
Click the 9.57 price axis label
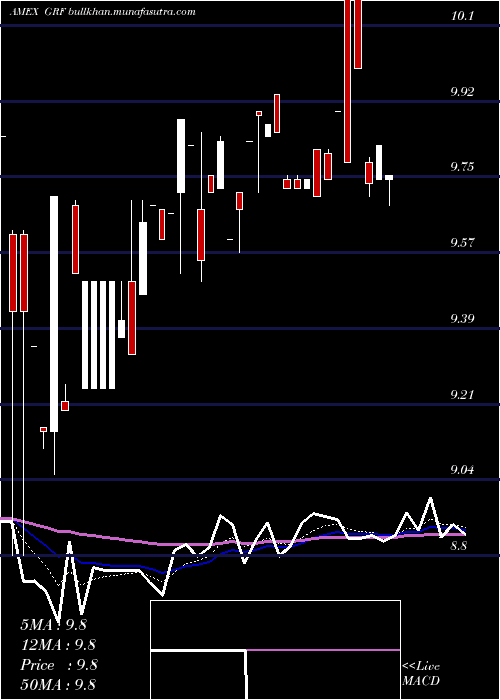[462, 243]
